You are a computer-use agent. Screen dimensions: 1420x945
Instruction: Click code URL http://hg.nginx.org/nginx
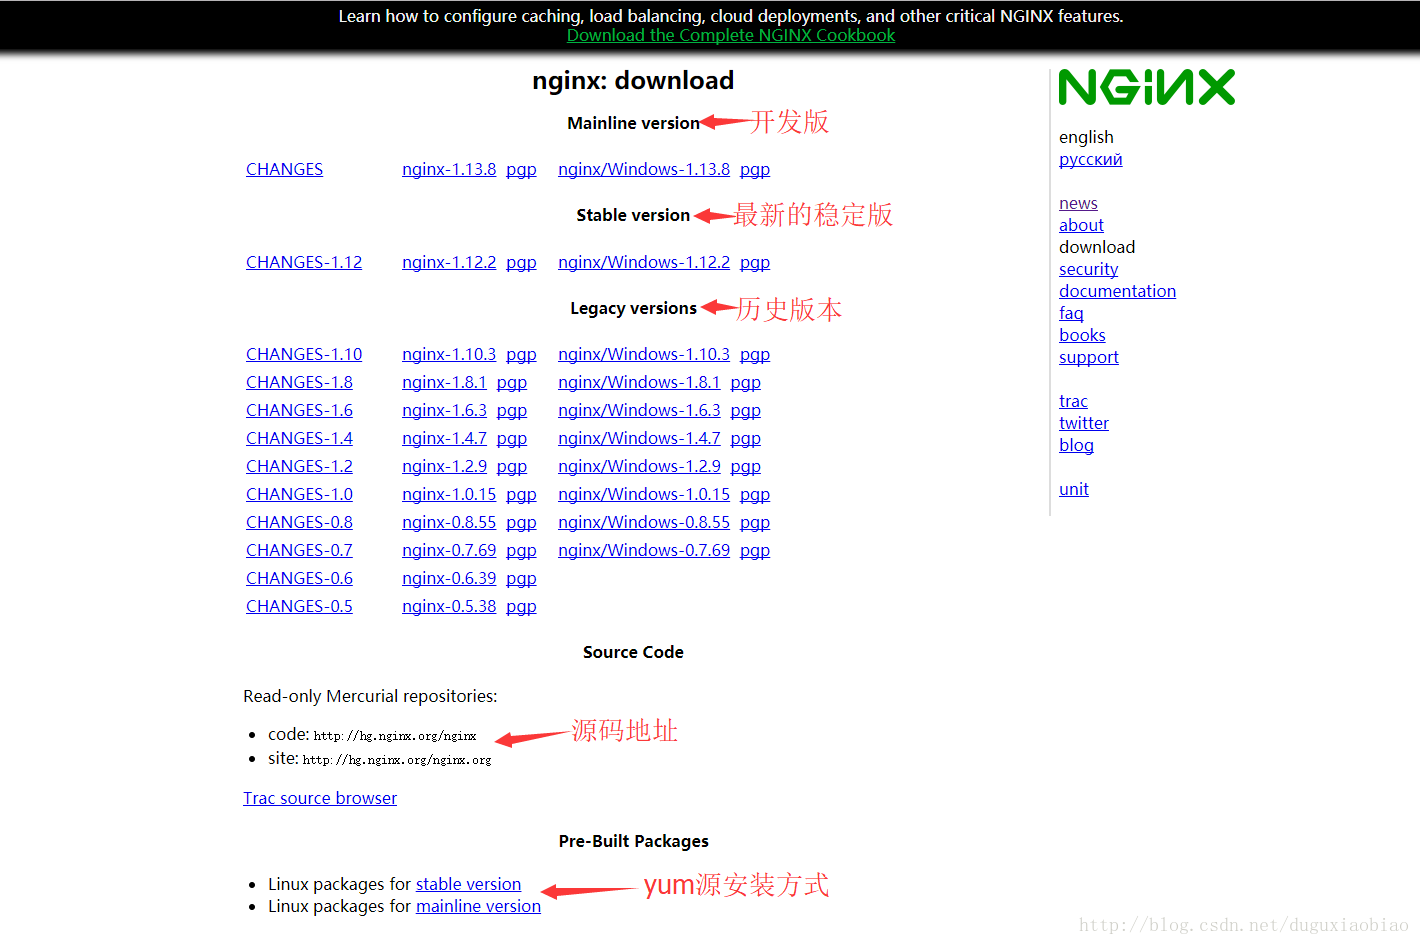click(x=395, y=736)
